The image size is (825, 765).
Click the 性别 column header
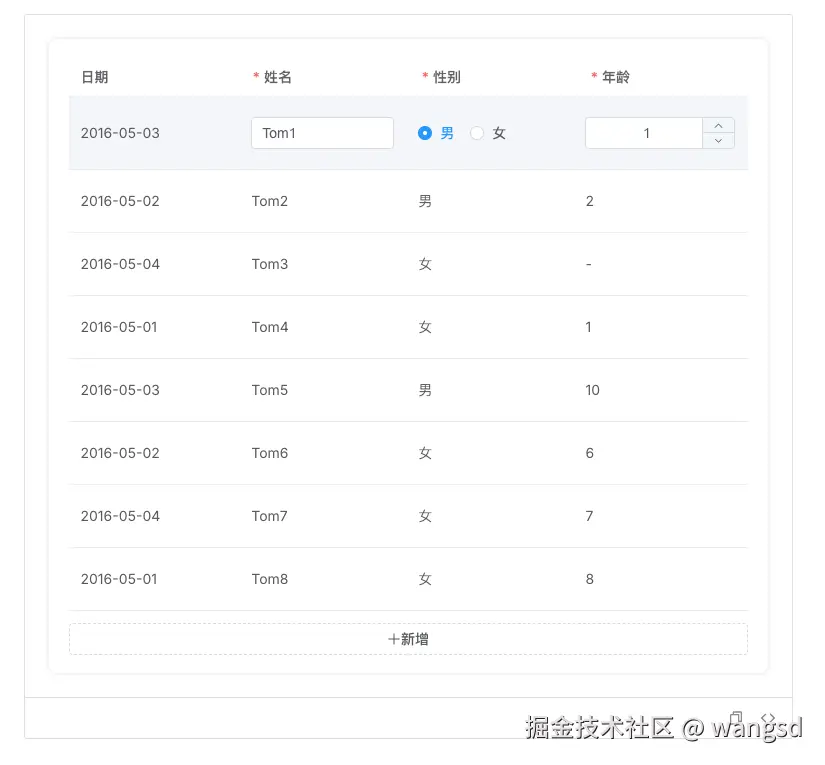[x=446, y=77]
